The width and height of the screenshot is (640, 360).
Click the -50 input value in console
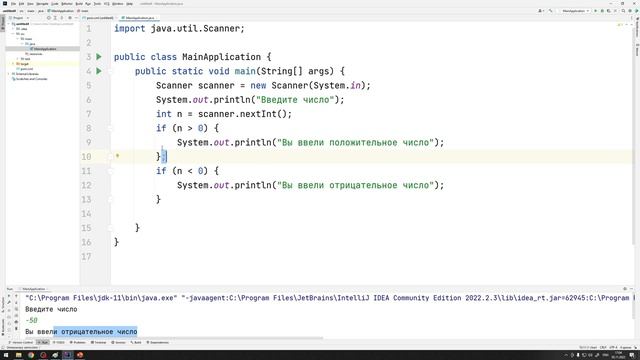point(31,320)
